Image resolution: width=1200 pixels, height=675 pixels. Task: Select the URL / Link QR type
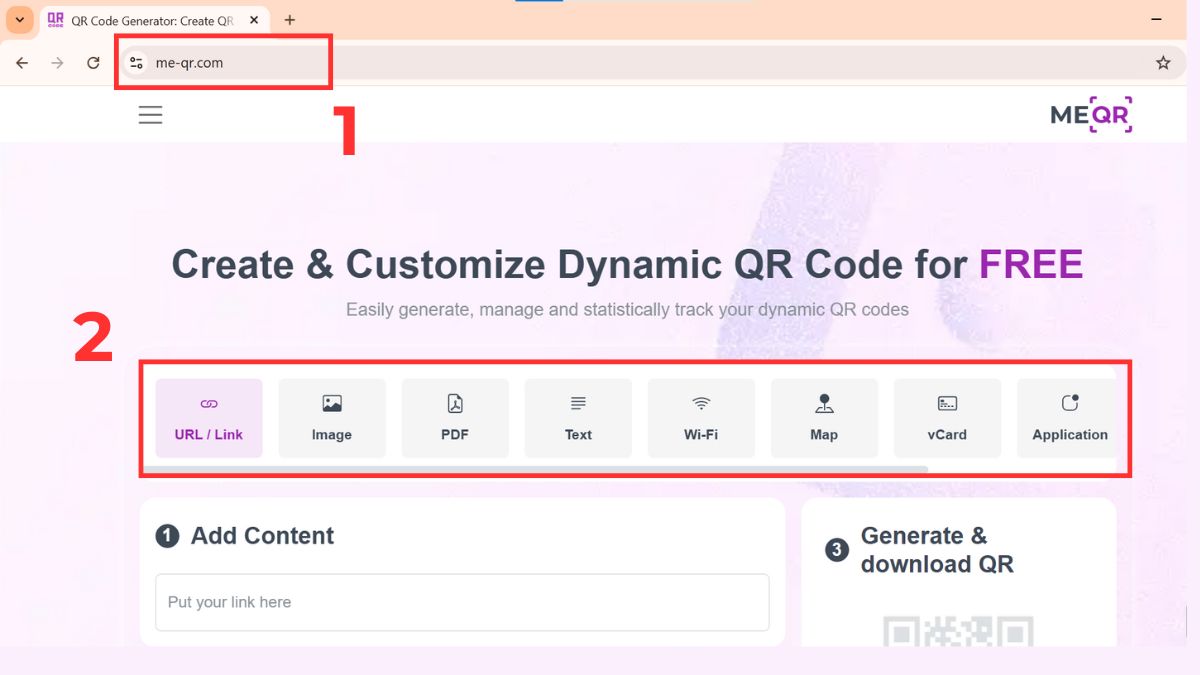point(208,417)
